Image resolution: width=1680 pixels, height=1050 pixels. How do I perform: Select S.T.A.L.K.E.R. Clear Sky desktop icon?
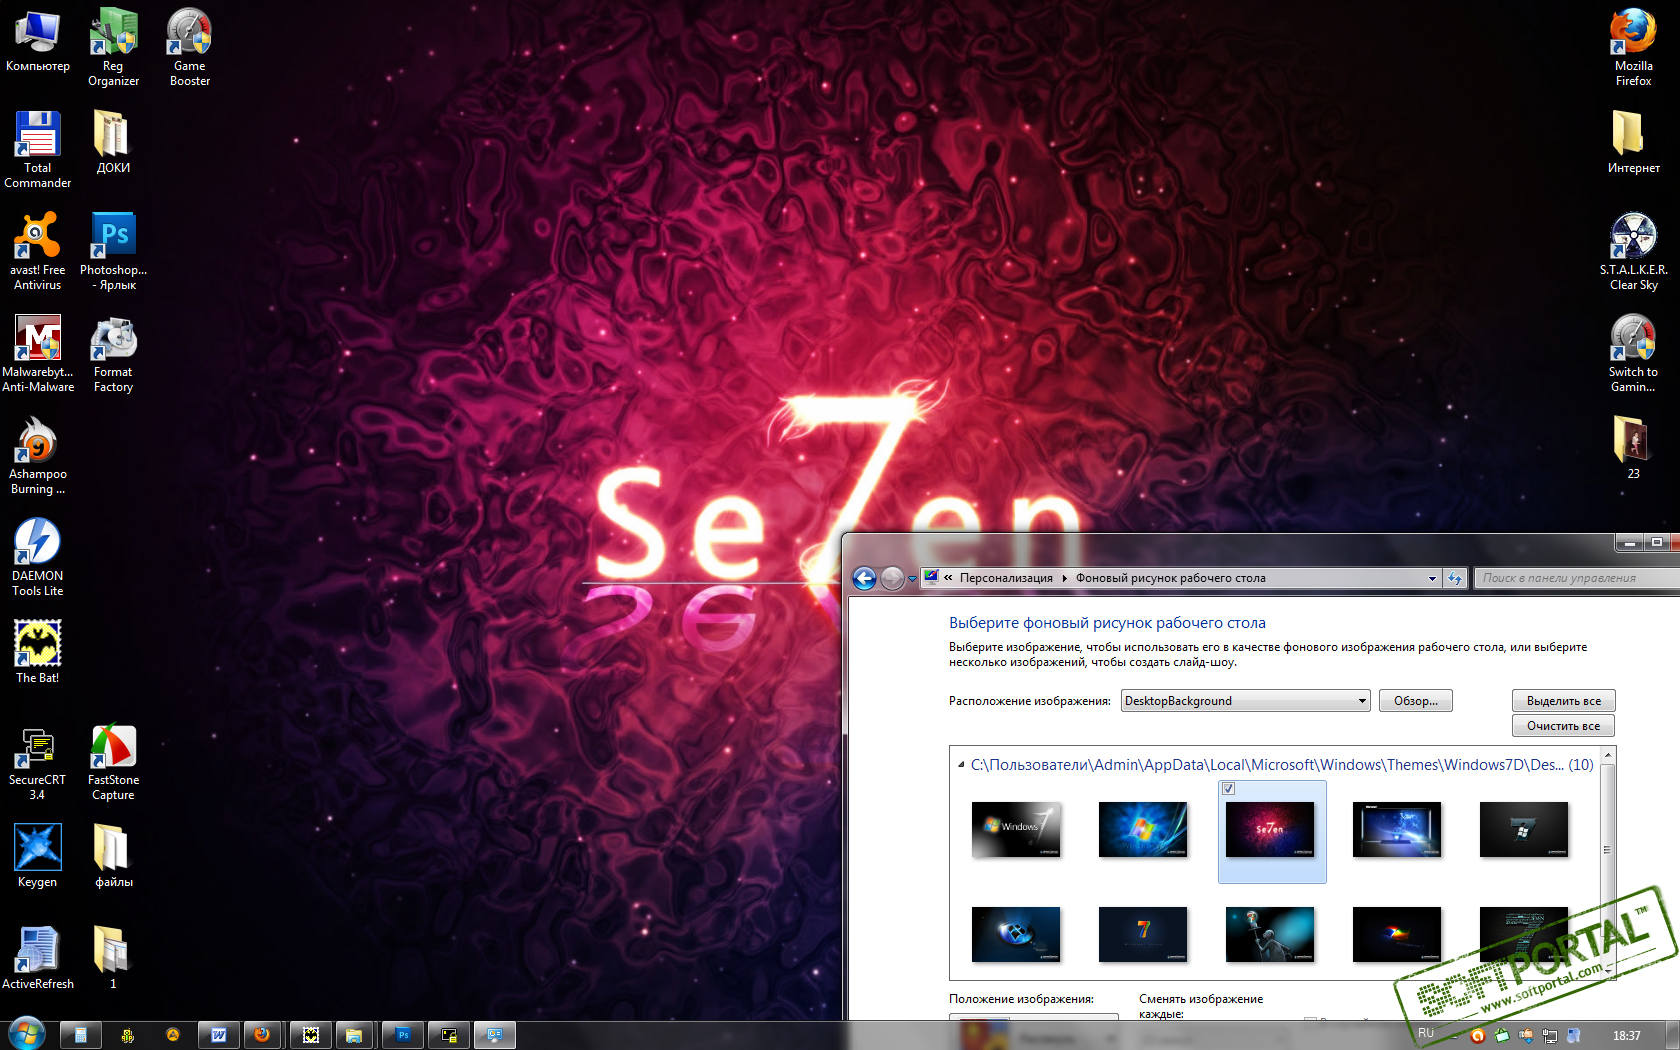pos(1633,251)
